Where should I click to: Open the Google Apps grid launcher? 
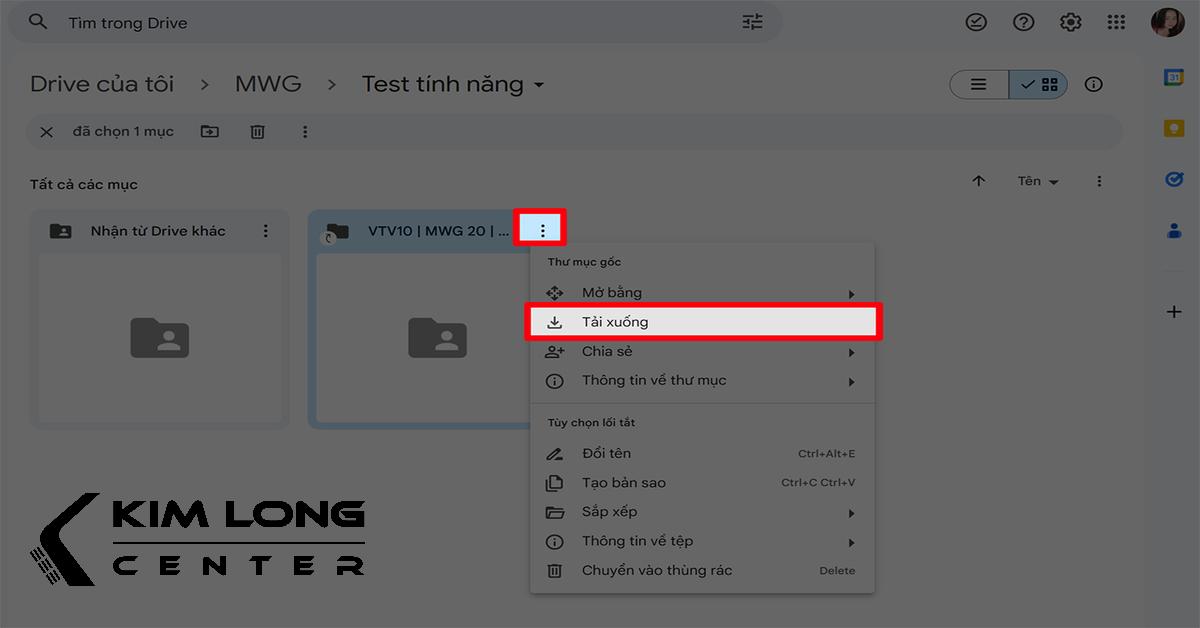tap(1117, 21)
